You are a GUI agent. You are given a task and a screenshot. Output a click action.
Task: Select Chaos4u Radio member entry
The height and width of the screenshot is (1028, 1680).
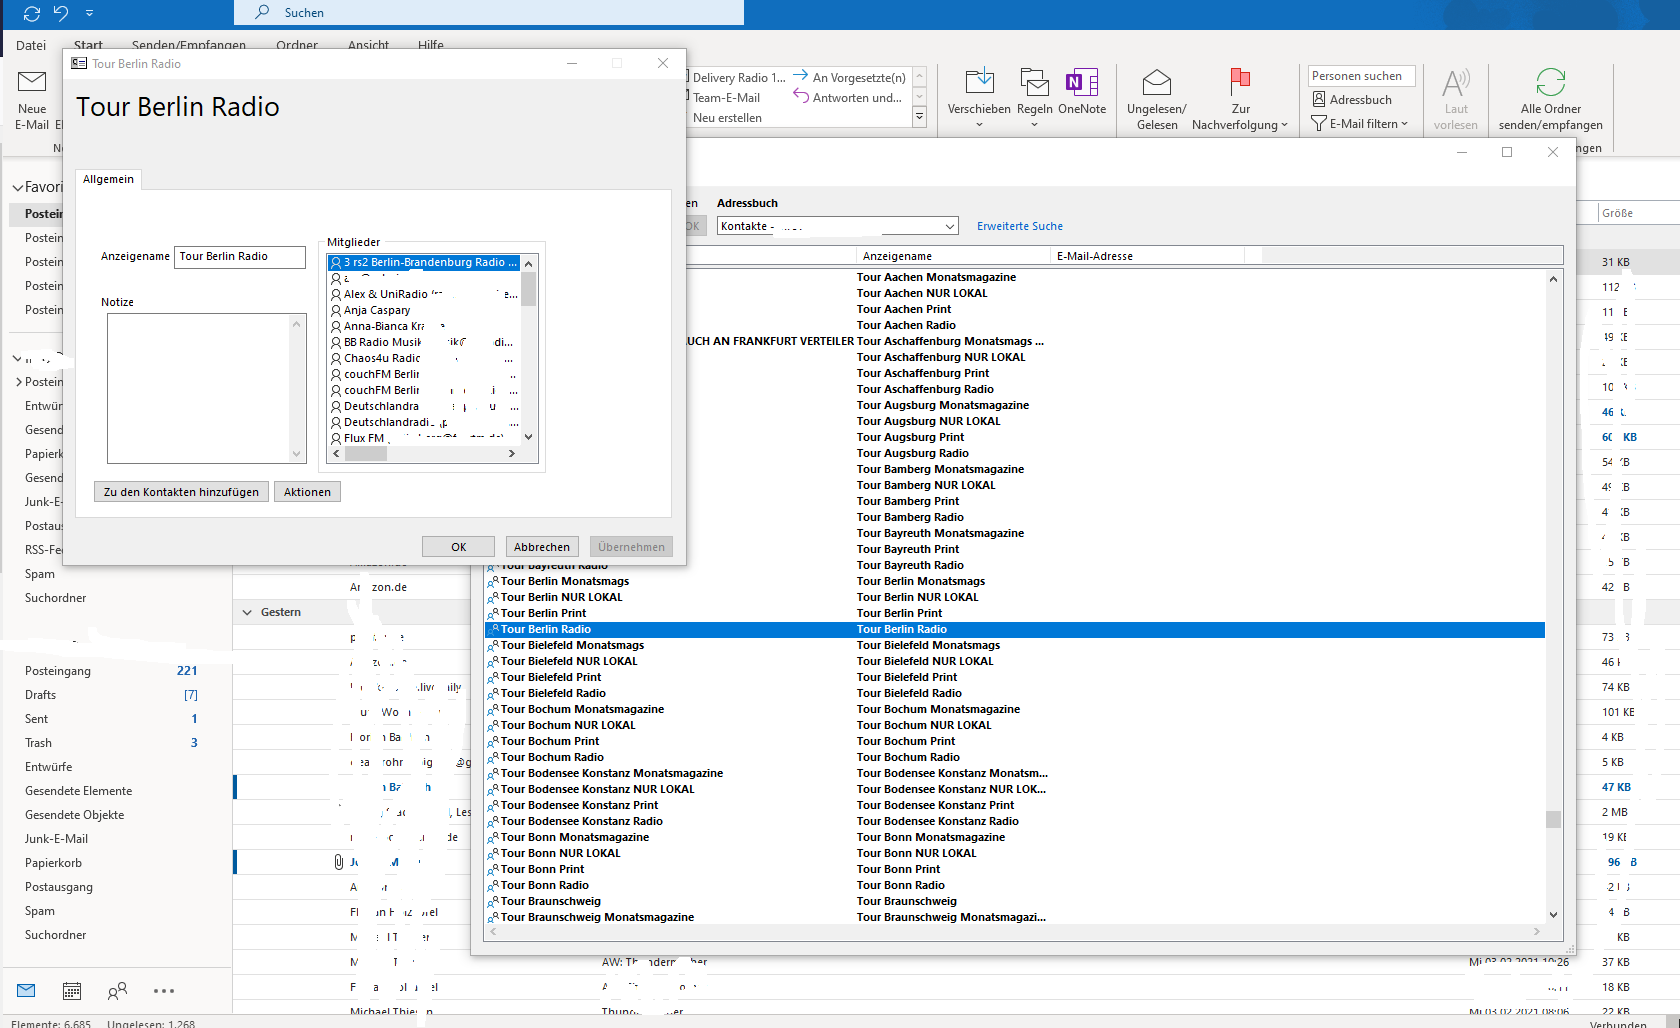424,358
